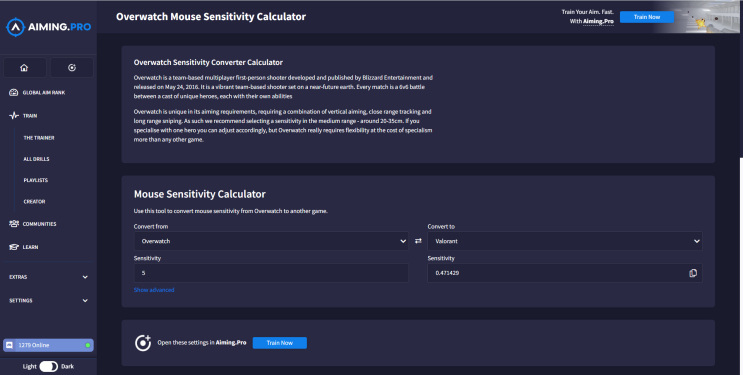This screenshot has height=375, width=743.
Task: Follow the Aiming.Pro link in top banner
Action: coord(598,21)
